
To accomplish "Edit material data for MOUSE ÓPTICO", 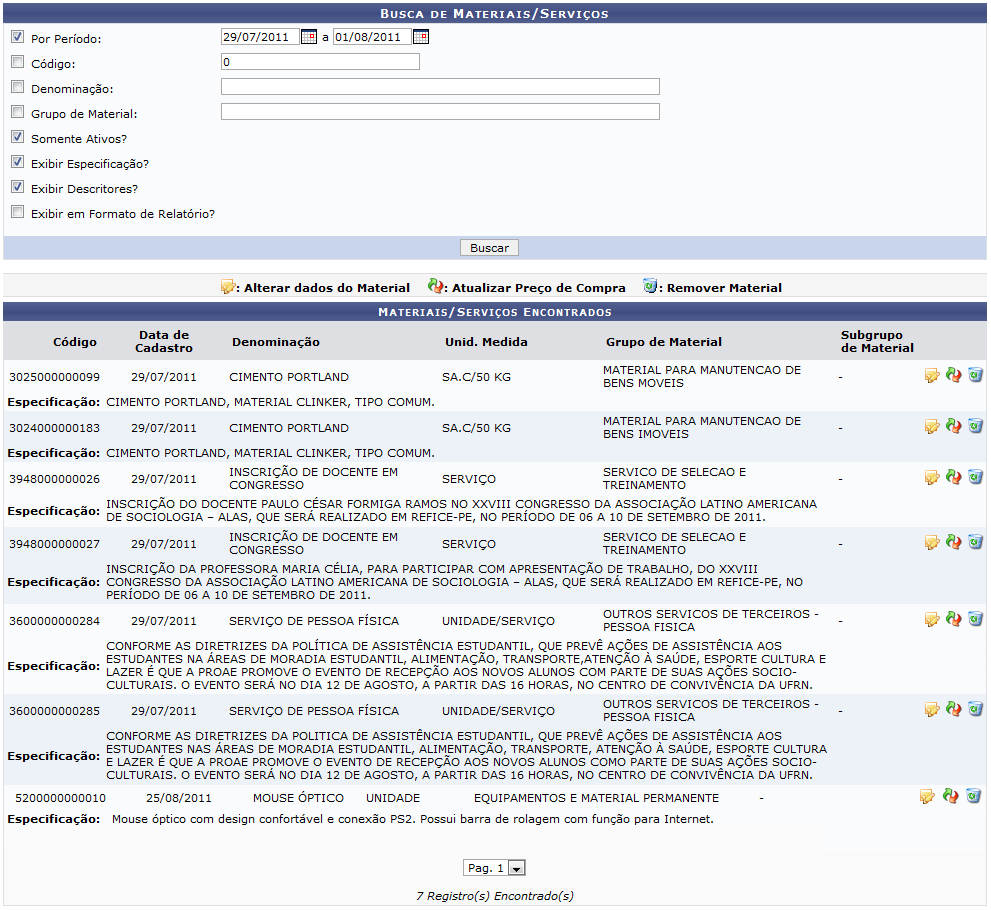I will coord(927,797).
